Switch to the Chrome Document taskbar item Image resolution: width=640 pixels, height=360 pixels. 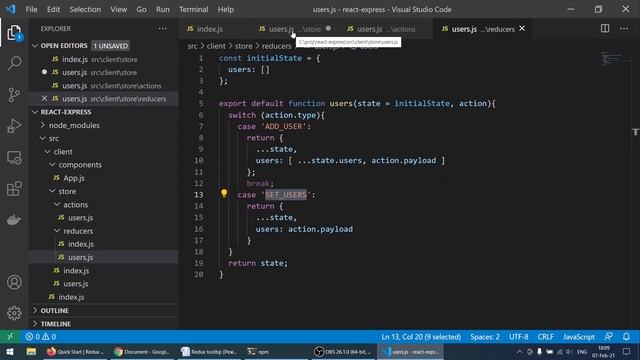(x=142, y=351)
